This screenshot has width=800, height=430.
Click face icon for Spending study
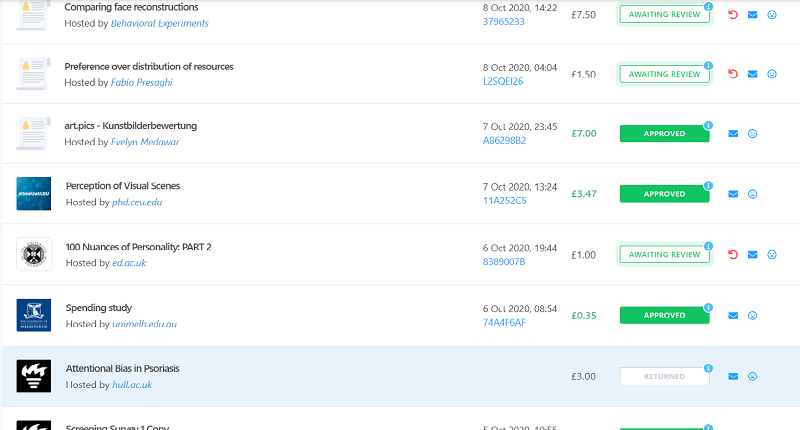753,316
